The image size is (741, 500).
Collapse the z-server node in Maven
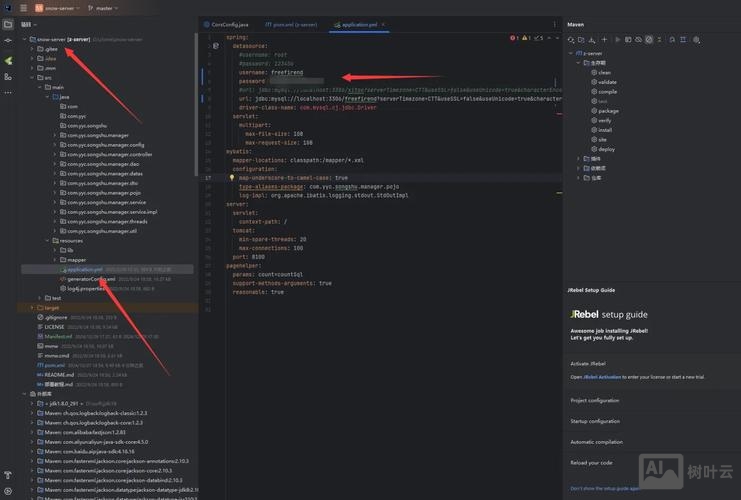tap(571, 53)
